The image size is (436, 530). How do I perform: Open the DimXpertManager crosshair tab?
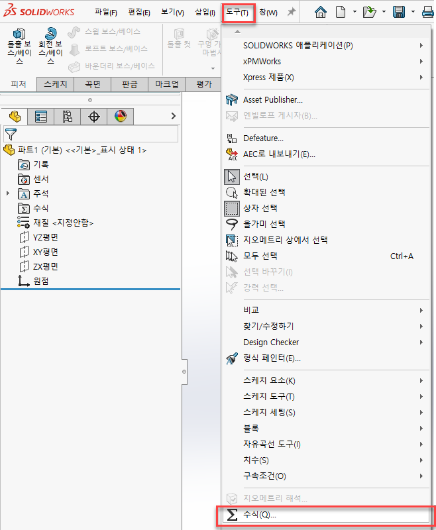pyautogui.click(x=94, y=117)
